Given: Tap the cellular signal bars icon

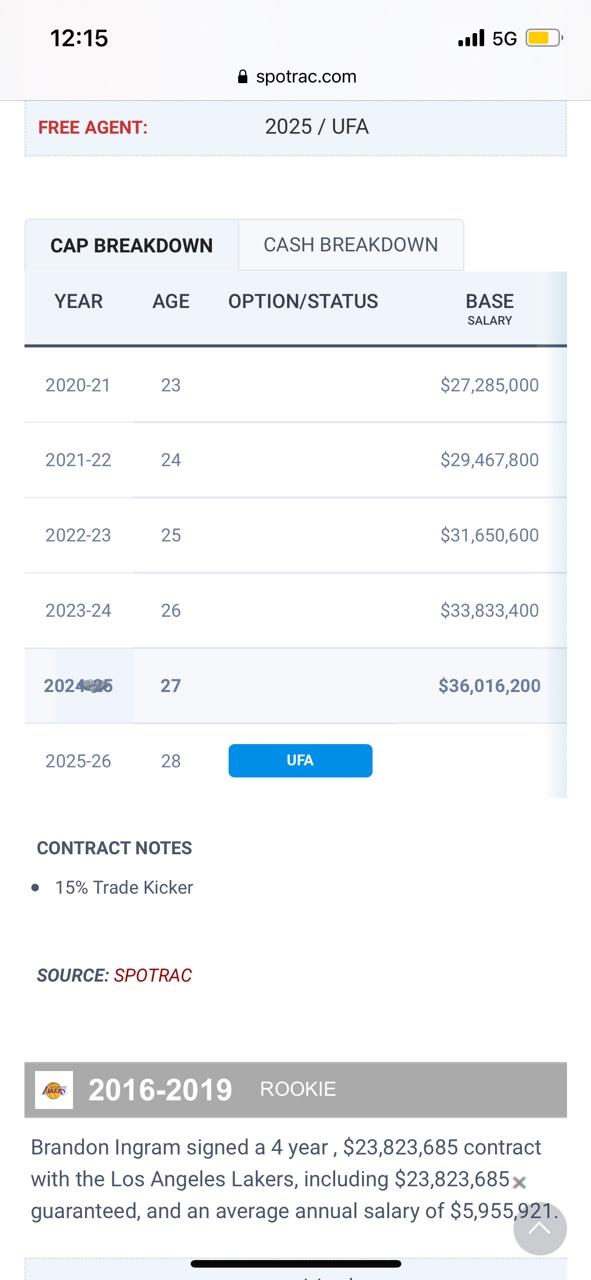Looking at the screenshot, I should click(471, 38).
